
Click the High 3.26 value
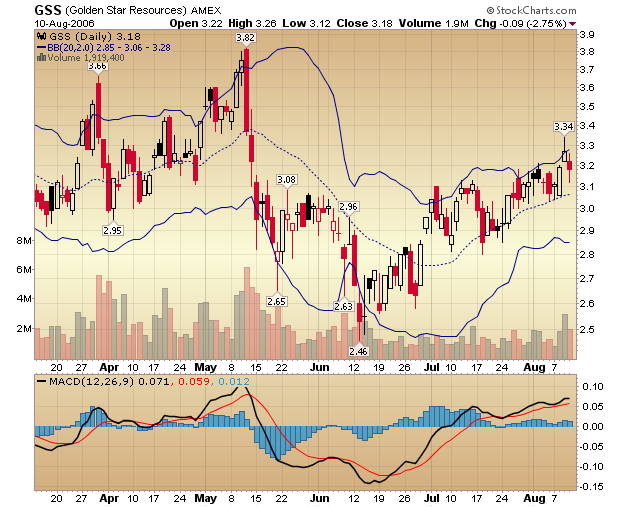252,23
